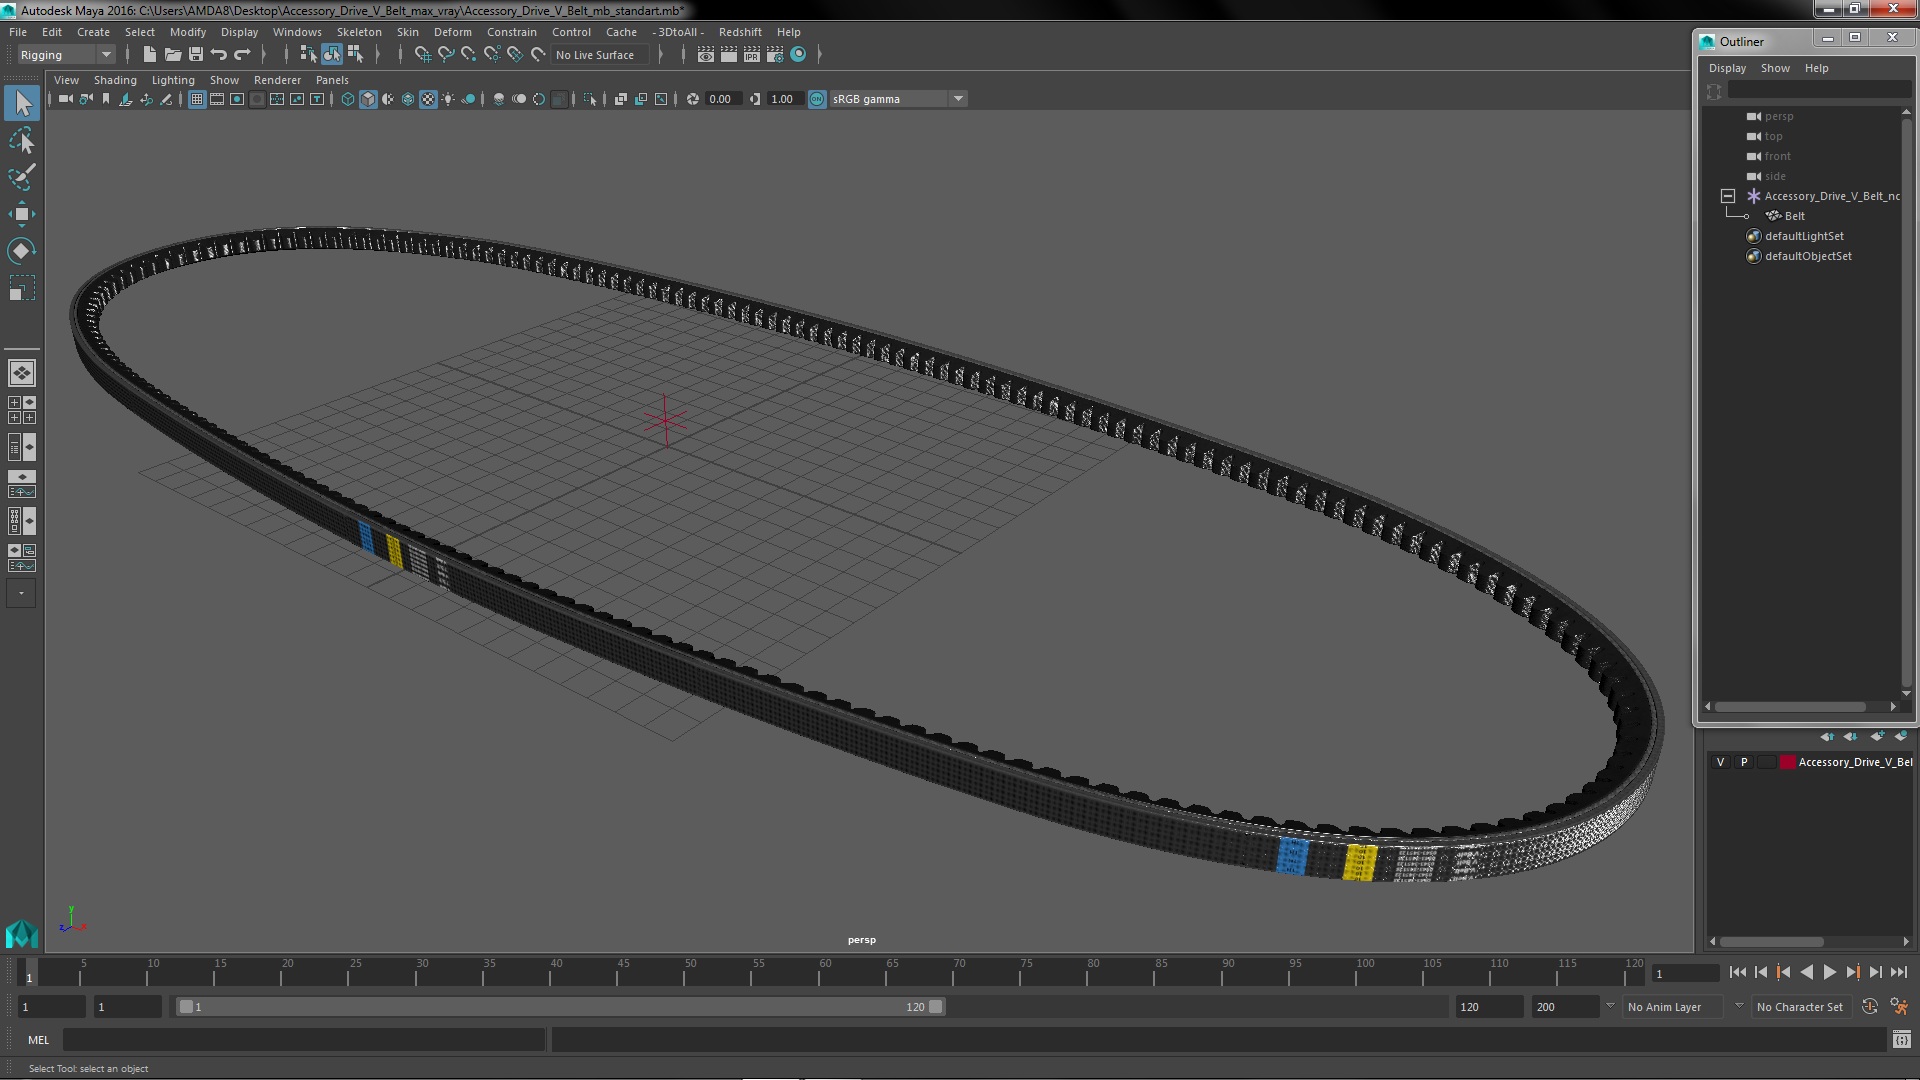Open the Shading panel menu
Viewport: 1920px width, 1080px height.
tap(115, 80)
